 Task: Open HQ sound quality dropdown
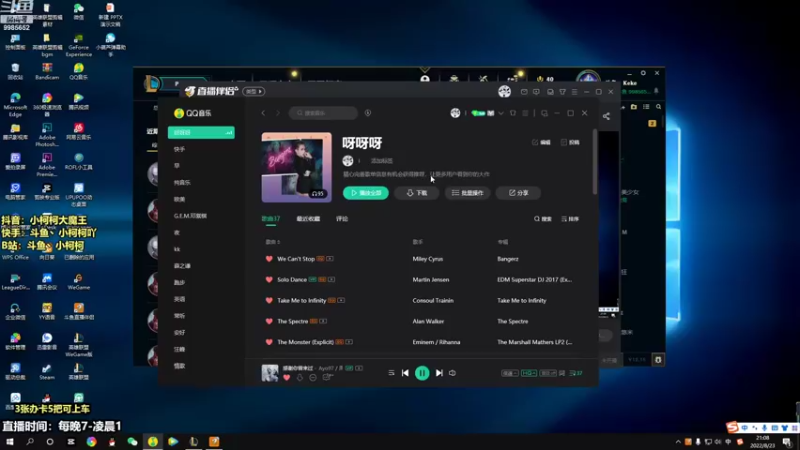click(529, 373)
